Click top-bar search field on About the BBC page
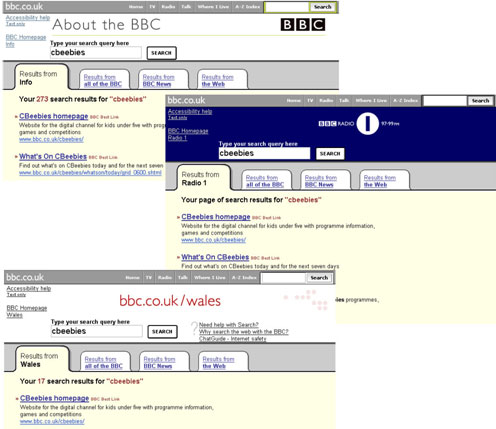496x429 pixels. tap(287, 7)
